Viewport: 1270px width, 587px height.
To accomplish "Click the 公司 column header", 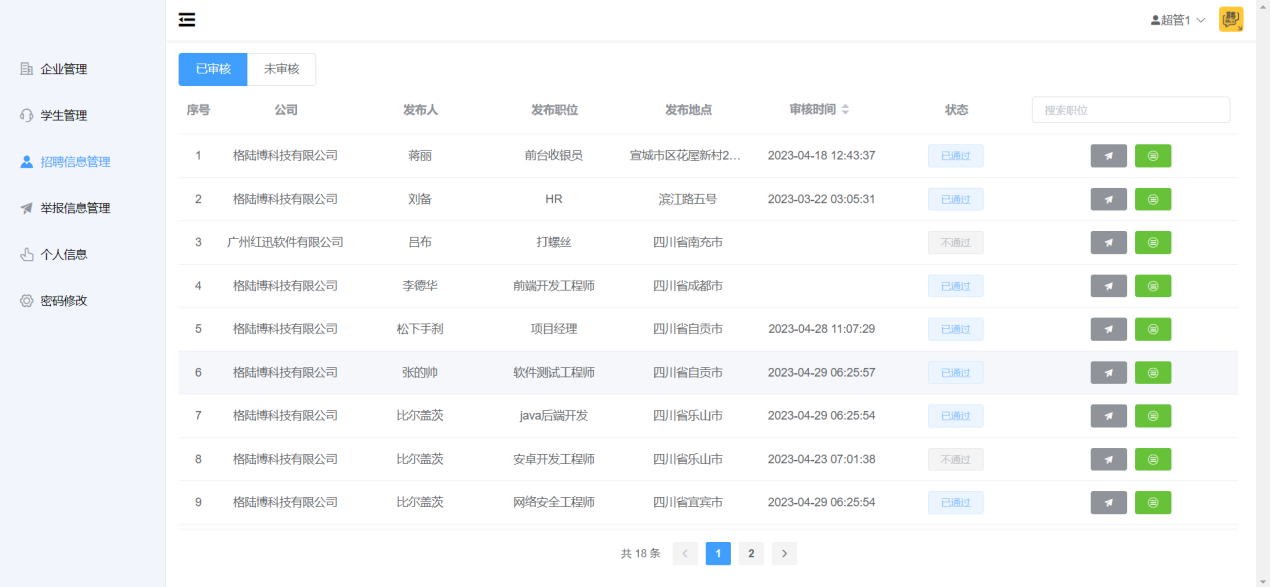I will [286, 110].
